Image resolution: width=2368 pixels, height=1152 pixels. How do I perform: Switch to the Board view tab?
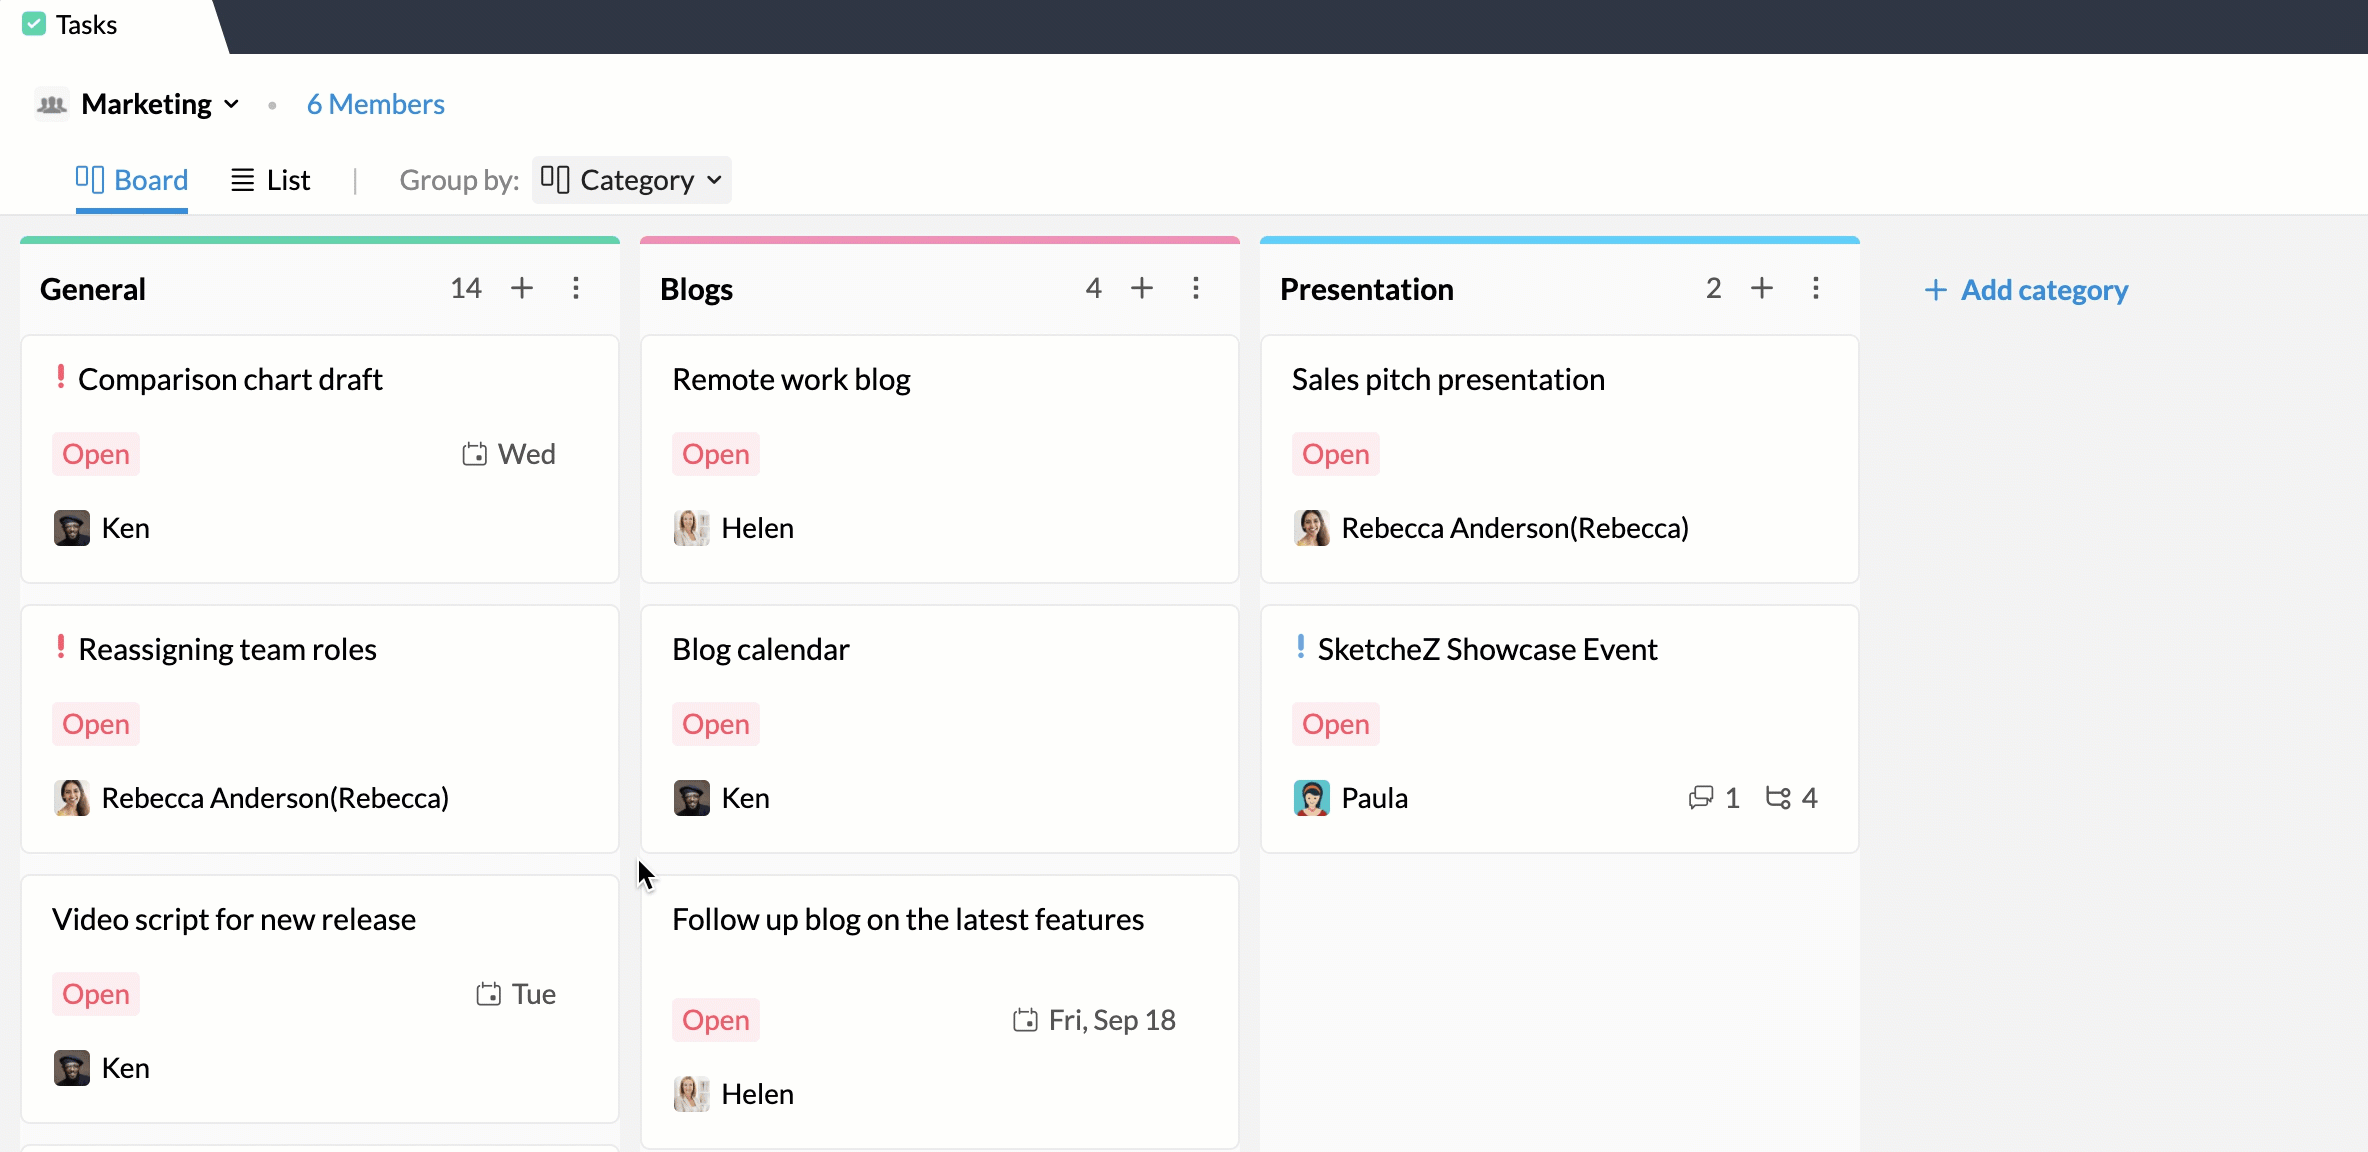tap(131, 180)
